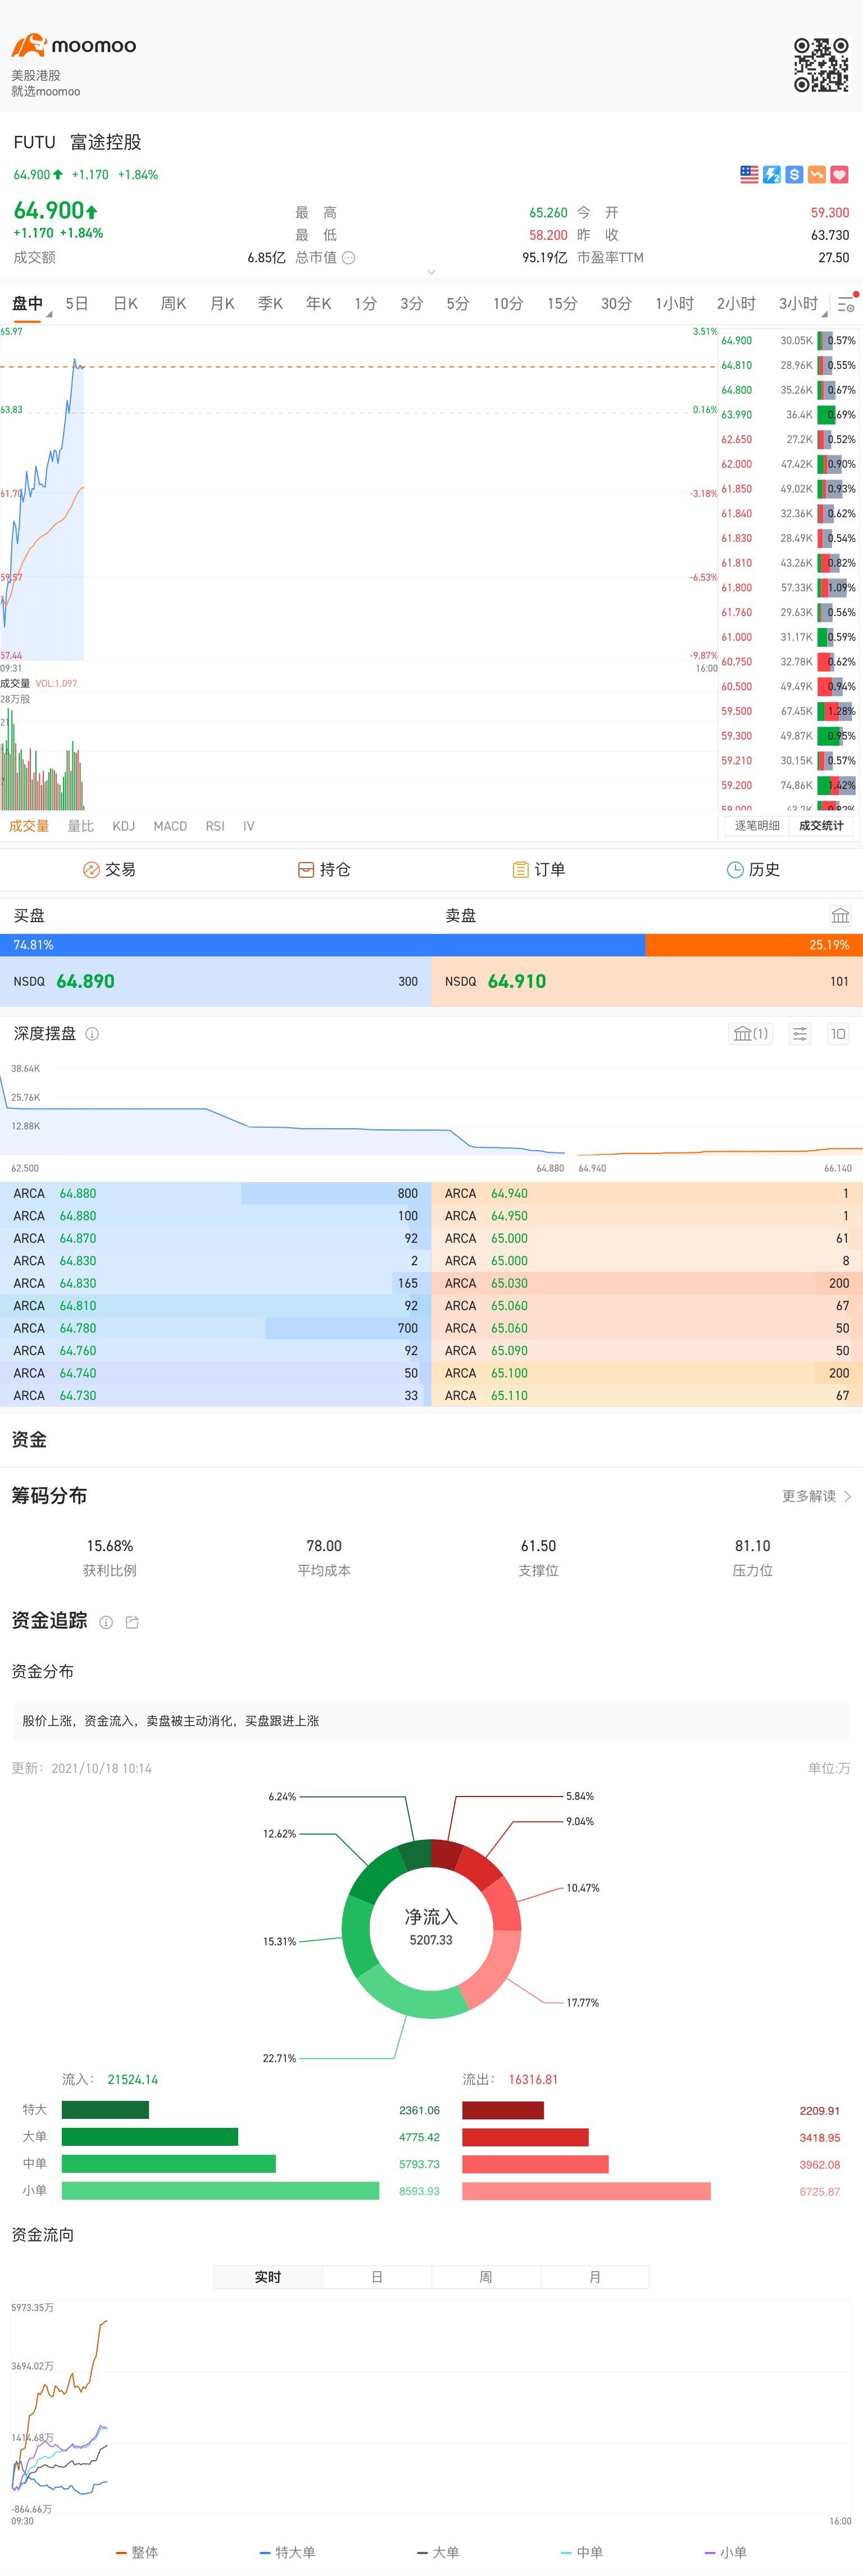Viewport: 863px width, 2576px height.
Task: Toggle the 大单 legend series
Action: pos(439,2552)
